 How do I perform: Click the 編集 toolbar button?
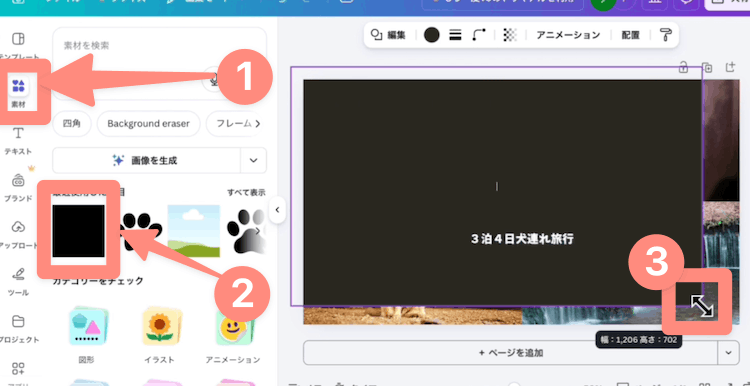pos(389,35)
